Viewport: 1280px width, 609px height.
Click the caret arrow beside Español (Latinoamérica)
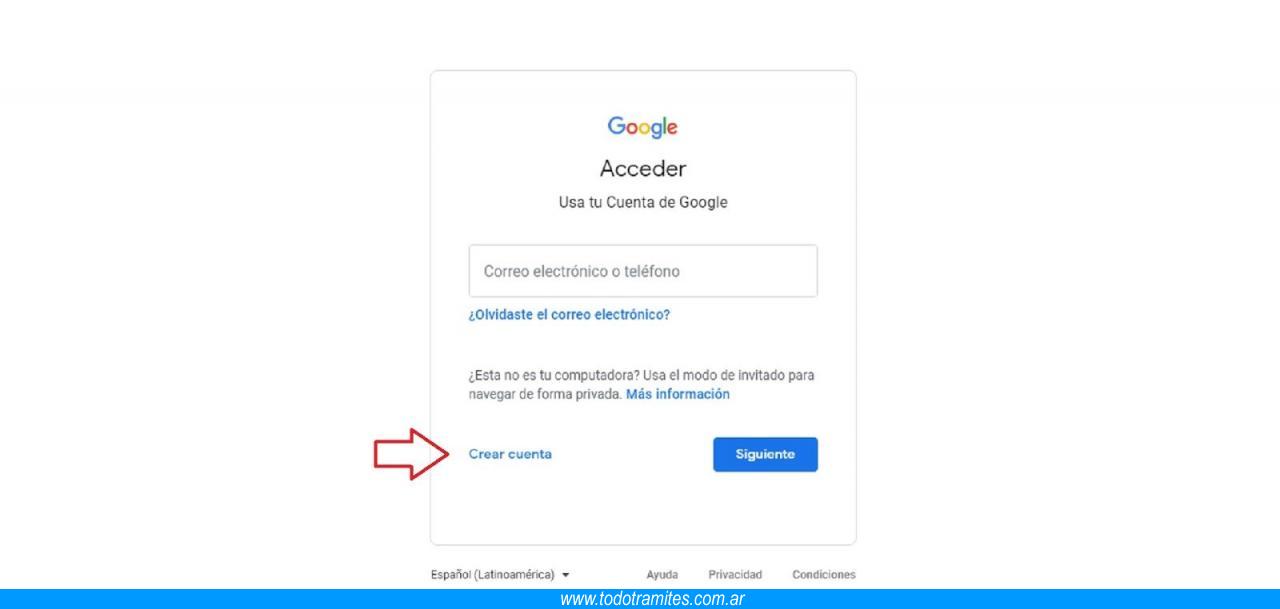click(566, 575)
